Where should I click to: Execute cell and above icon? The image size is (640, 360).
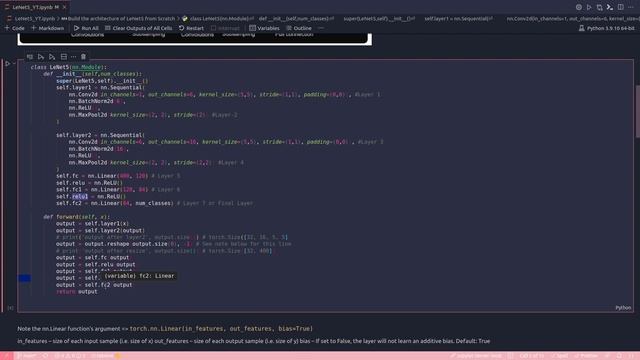click(x=41, y=57)
